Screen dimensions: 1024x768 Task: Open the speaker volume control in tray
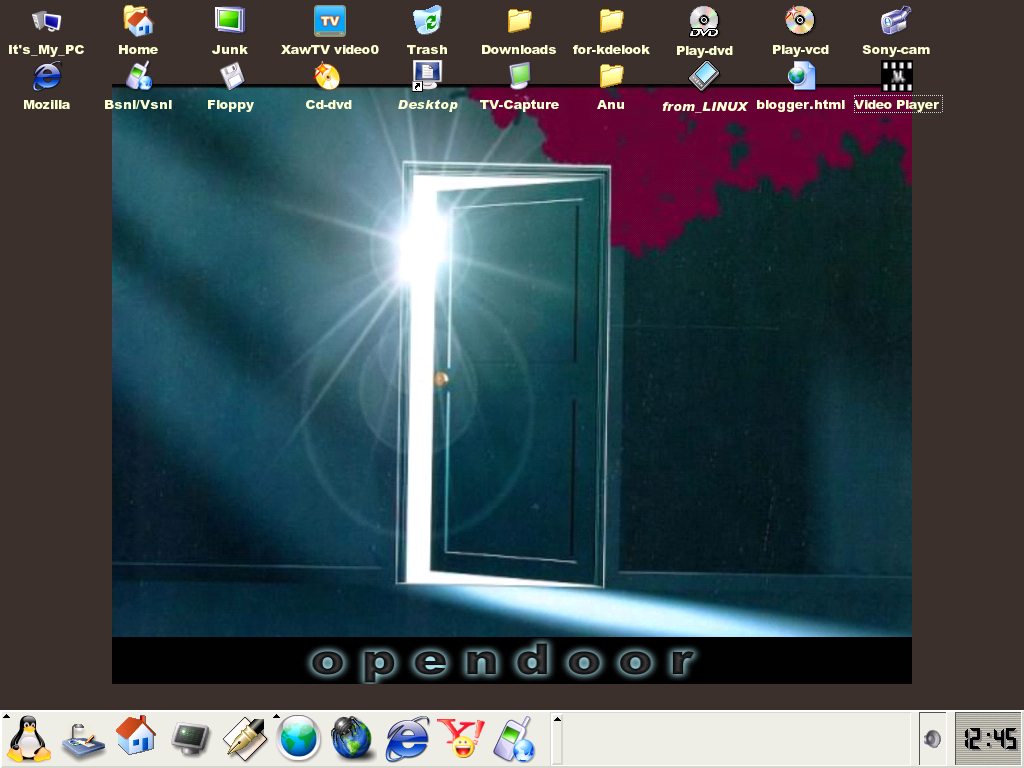[x=933, y=739]
